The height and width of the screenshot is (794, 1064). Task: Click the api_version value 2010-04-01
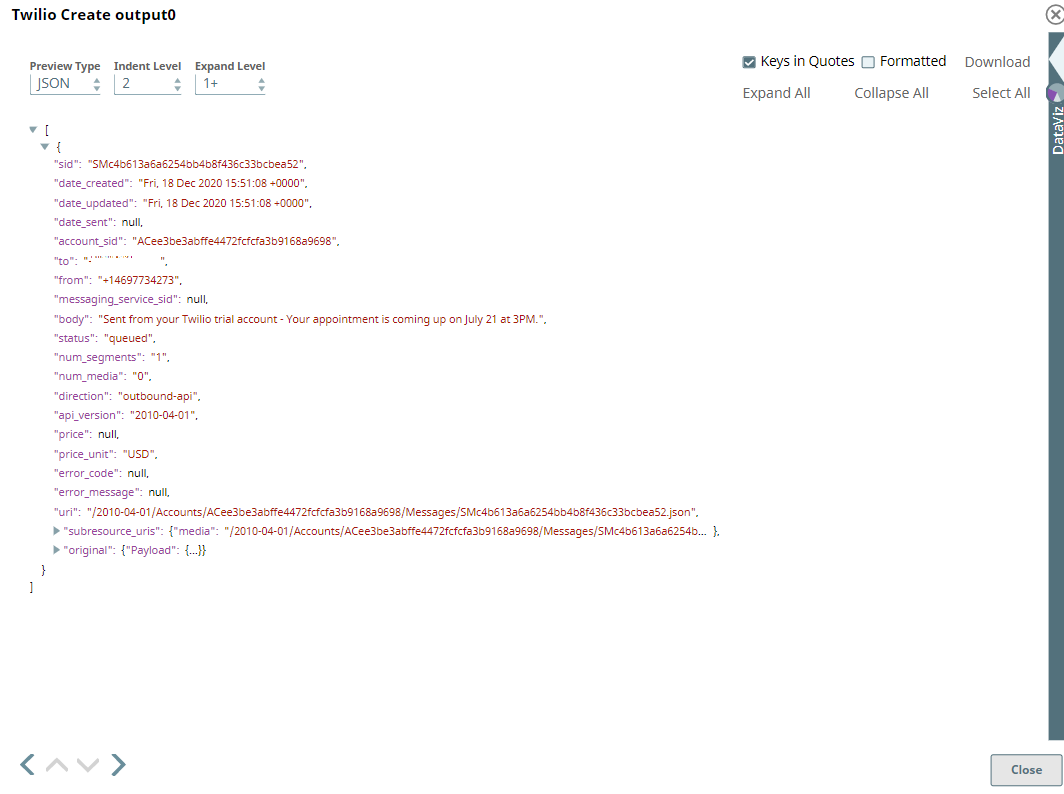tap(163, 415)
